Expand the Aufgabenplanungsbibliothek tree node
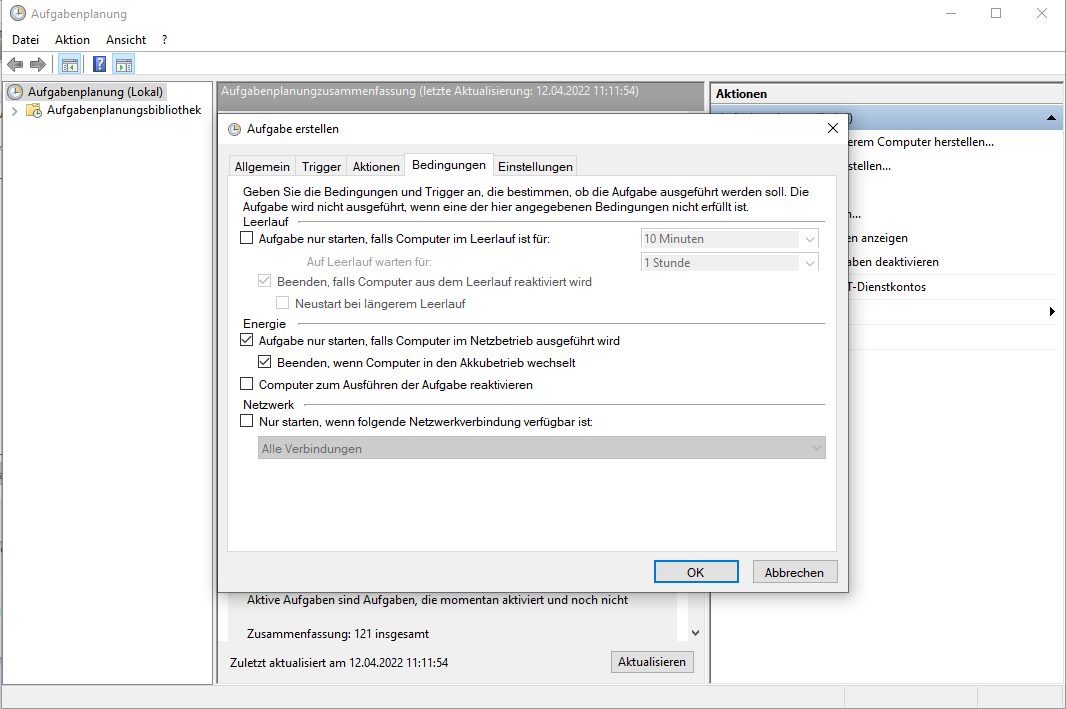Viewport: 1066px width, 709px height. click(14, 110)
